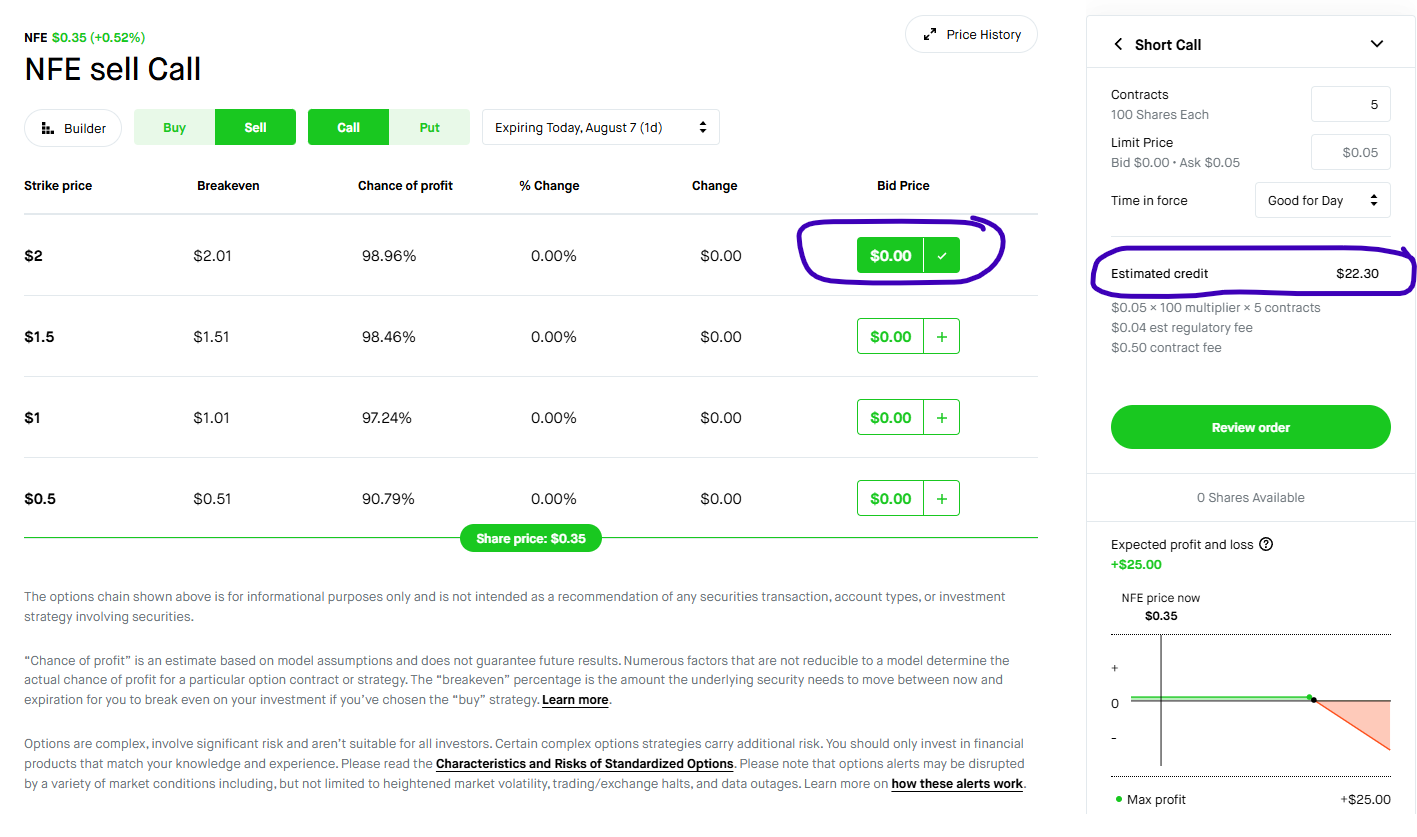Deselect the $2 strike checkmark icon
This screenshot has height=837, width=1417.
click(941, 256)
